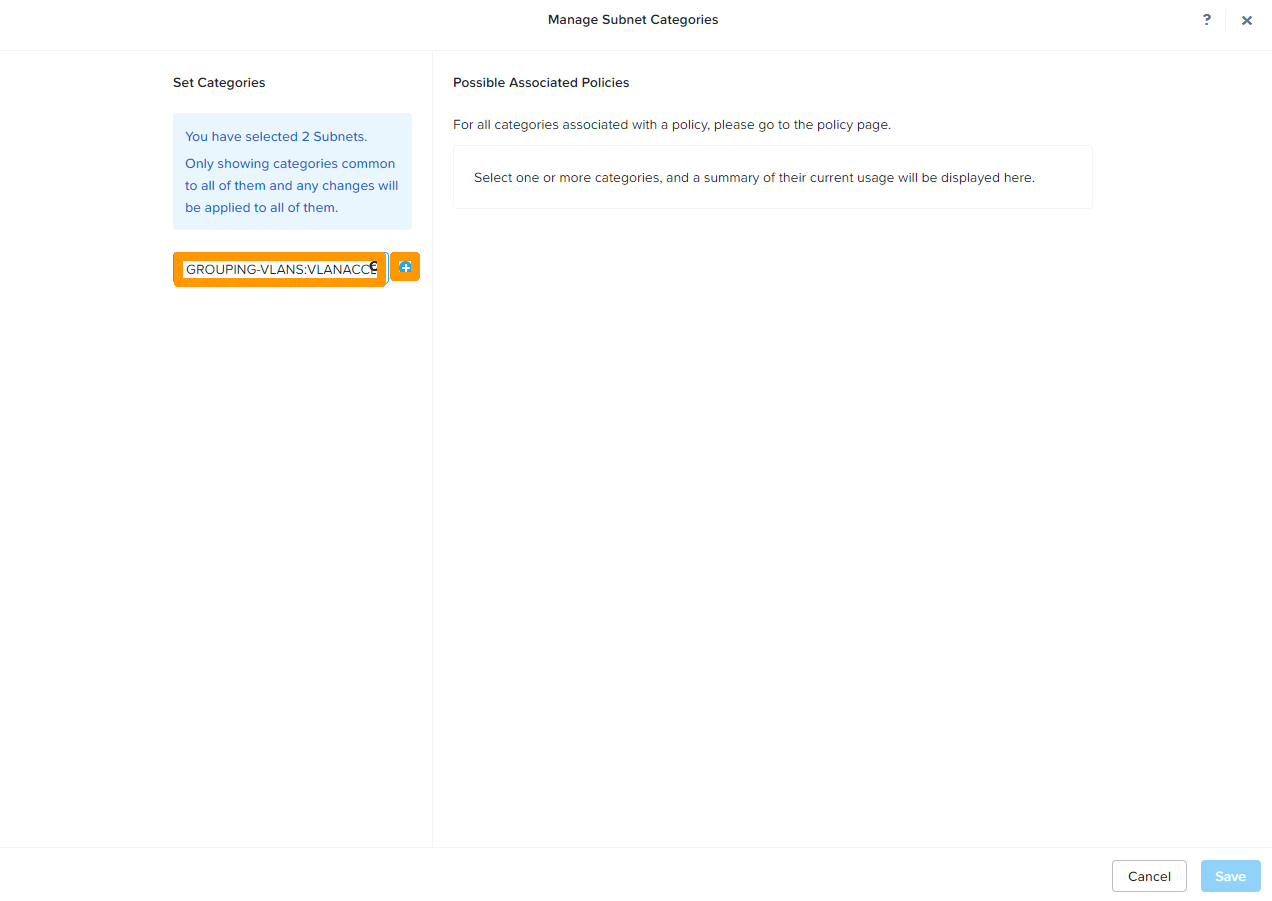Click the Set Categories heading
This screenshot has width=1272, height=901.
click(x=219, y=82)
